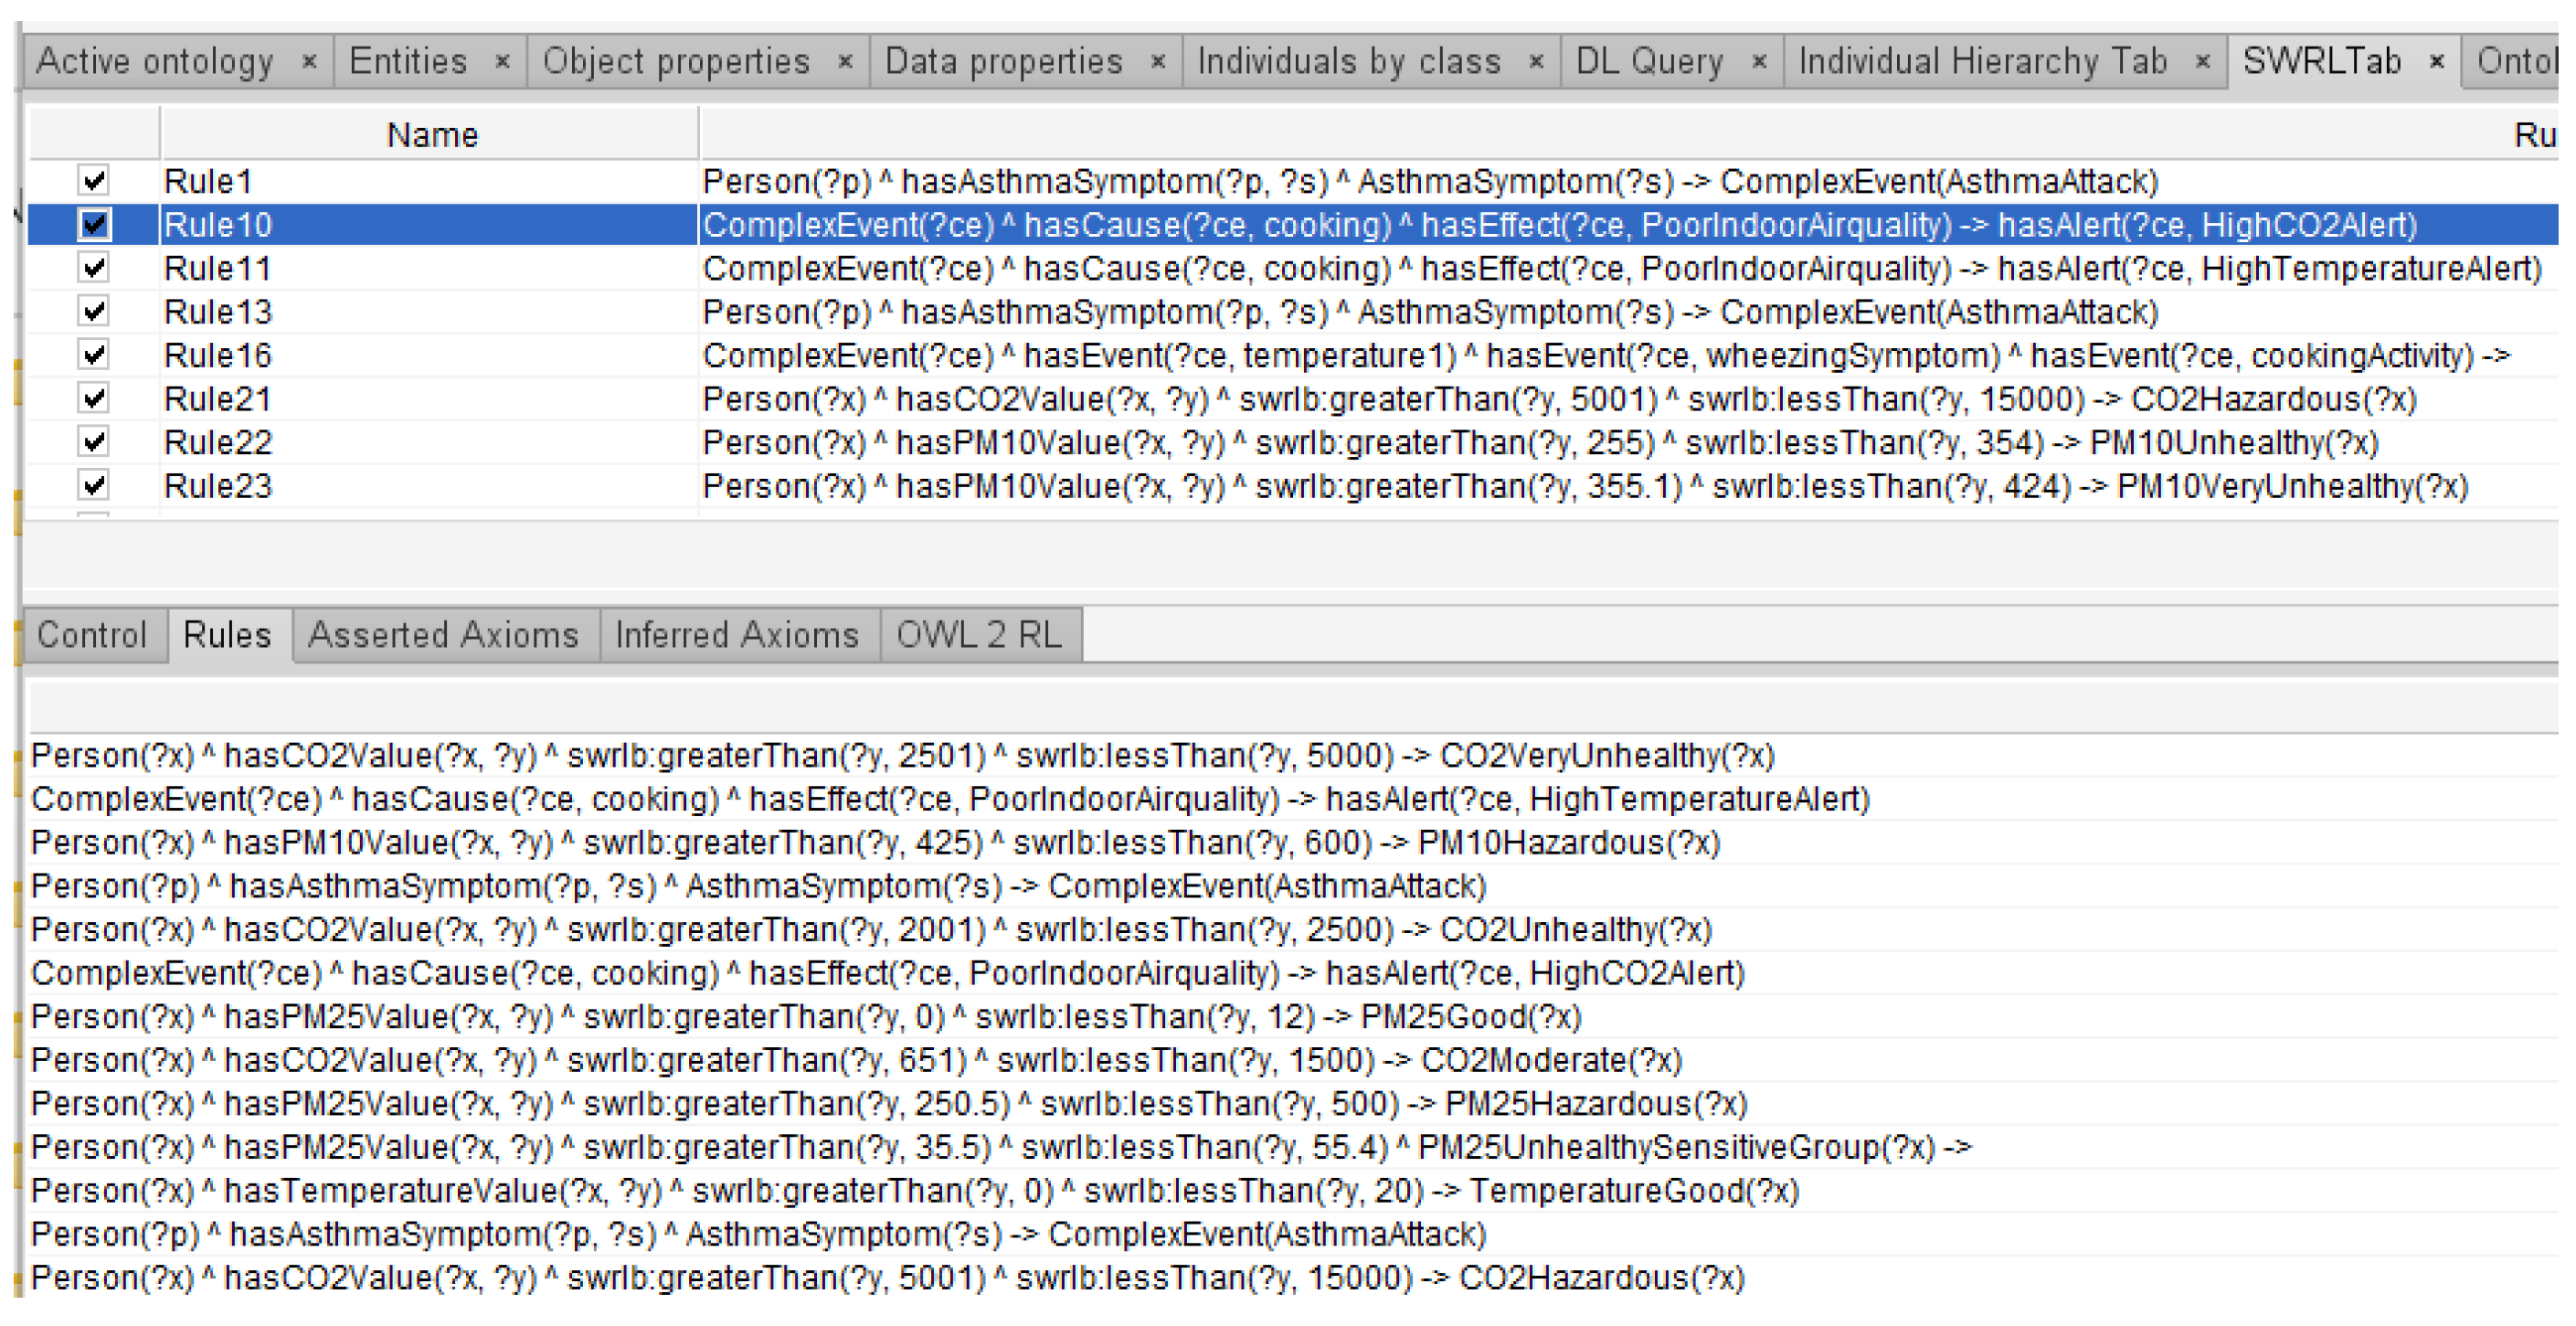Switch to the Control tab
The height and width of the screenshot is (1326, 2576).
pos(91,635)
